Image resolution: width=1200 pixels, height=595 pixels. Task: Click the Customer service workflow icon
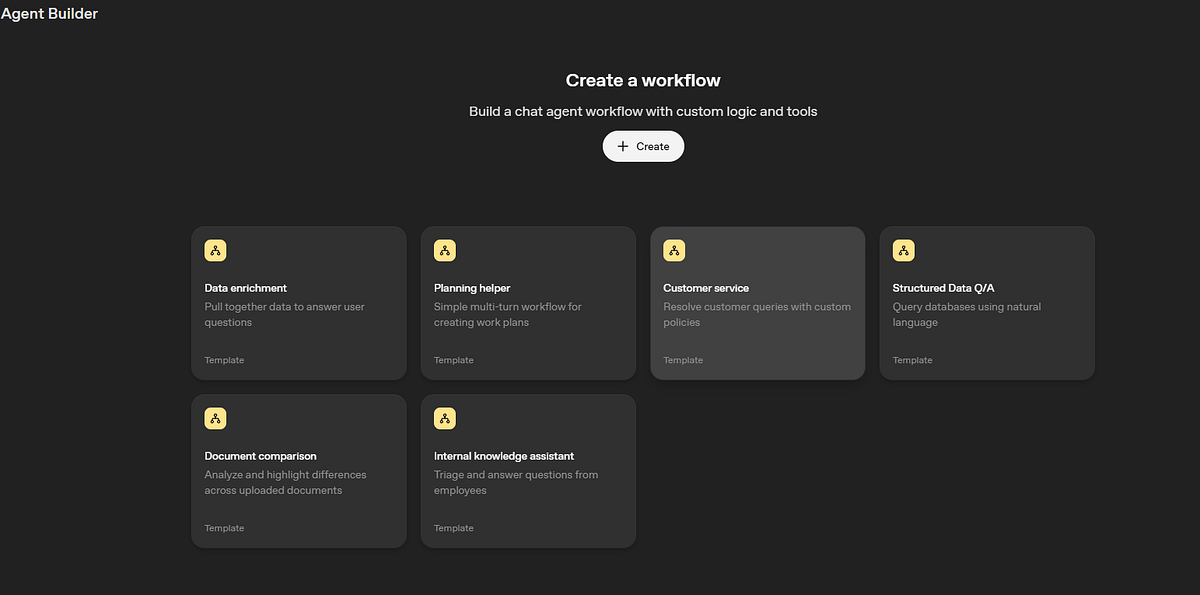point(674,251)
